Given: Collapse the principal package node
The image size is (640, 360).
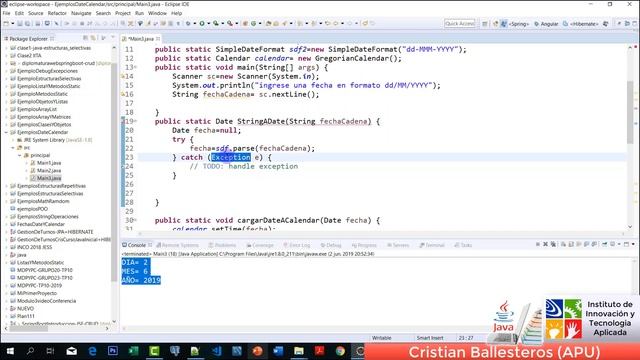Looking at the screenshot, I should (19, 155).
